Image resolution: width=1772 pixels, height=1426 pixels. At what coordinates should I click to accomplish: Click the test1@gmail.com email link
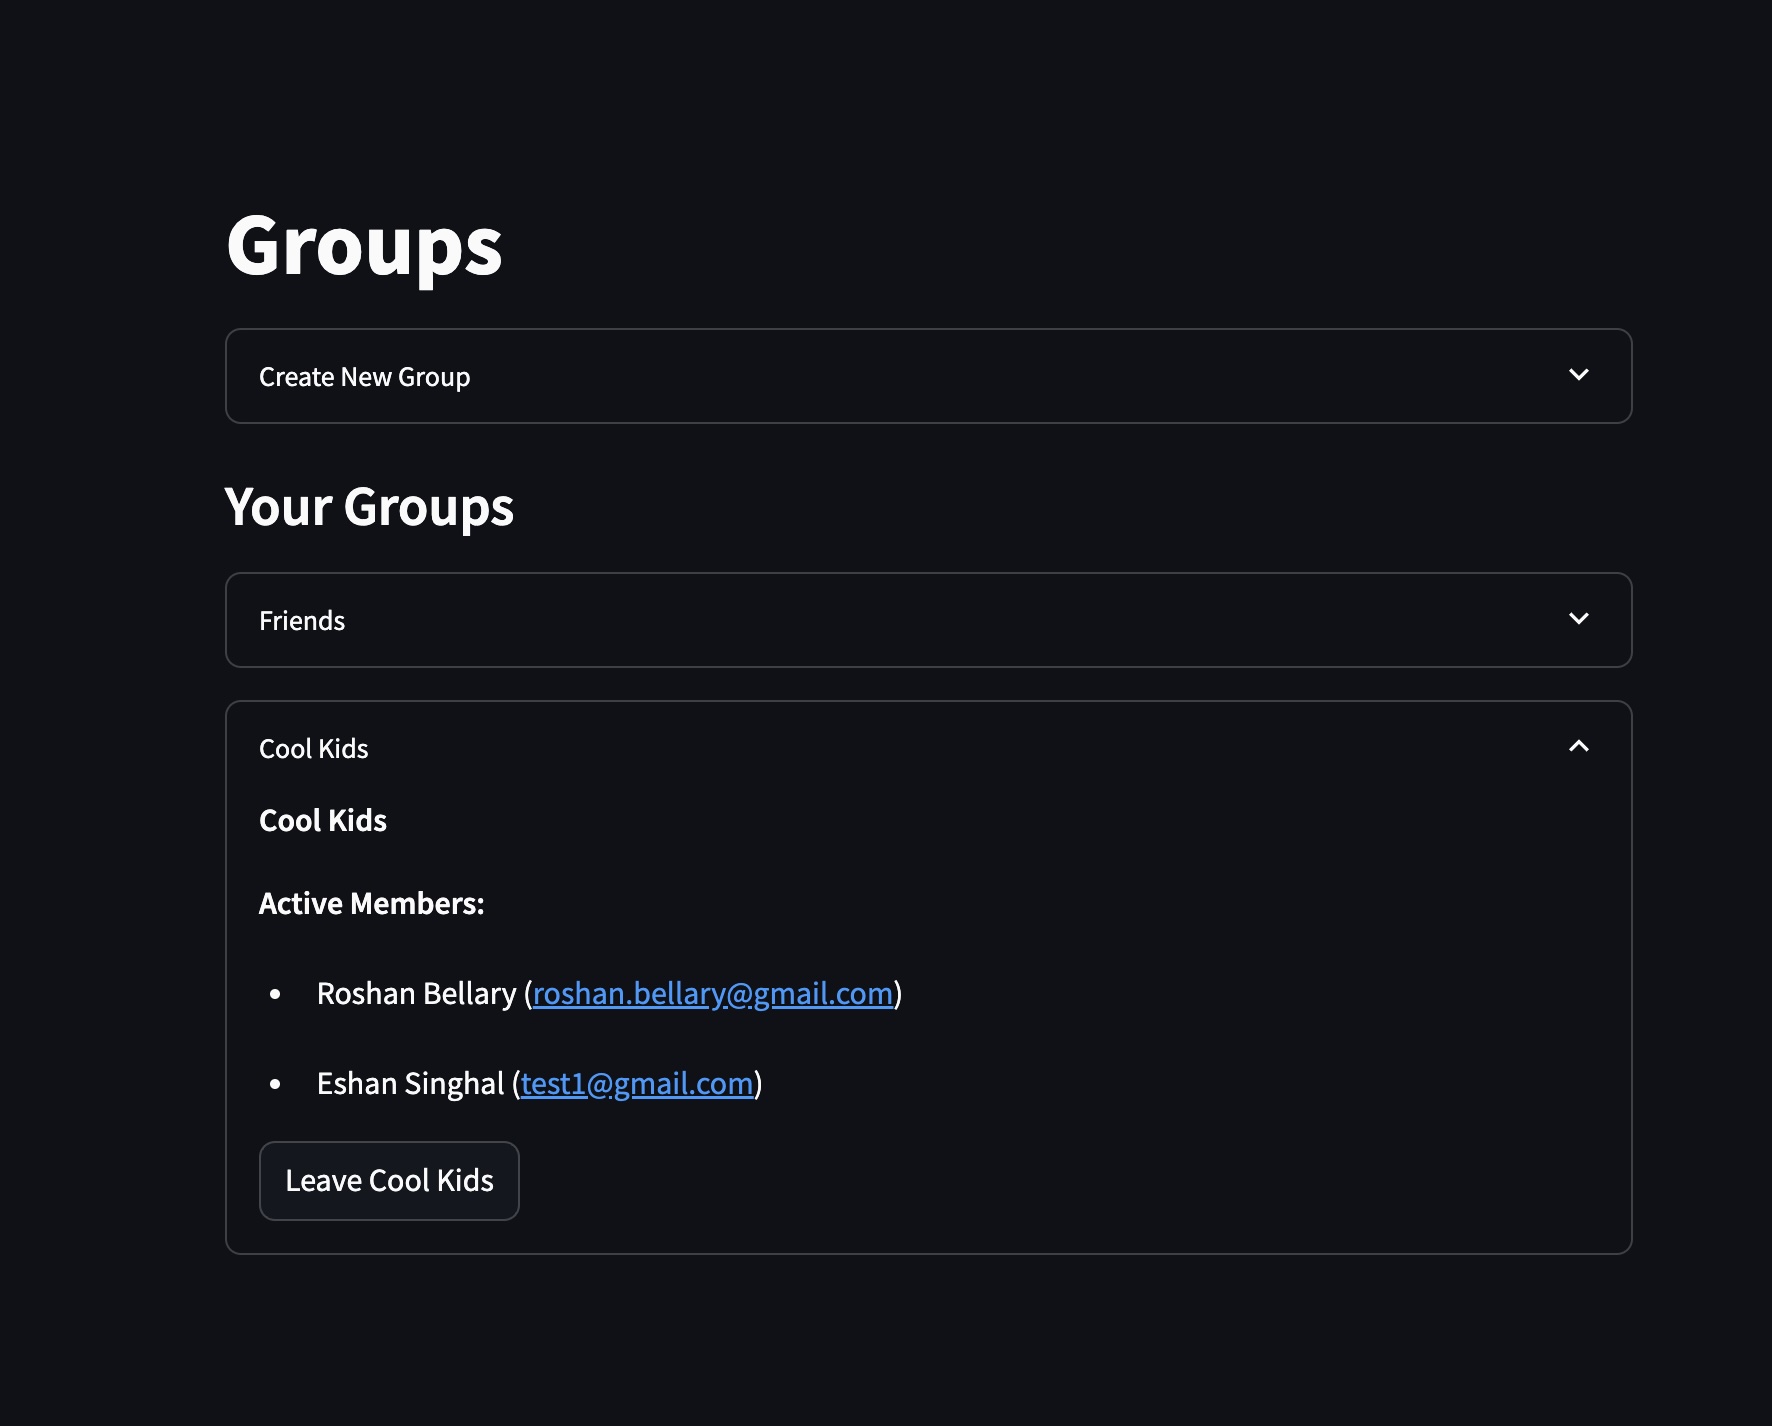click(x=637, y=1084)
